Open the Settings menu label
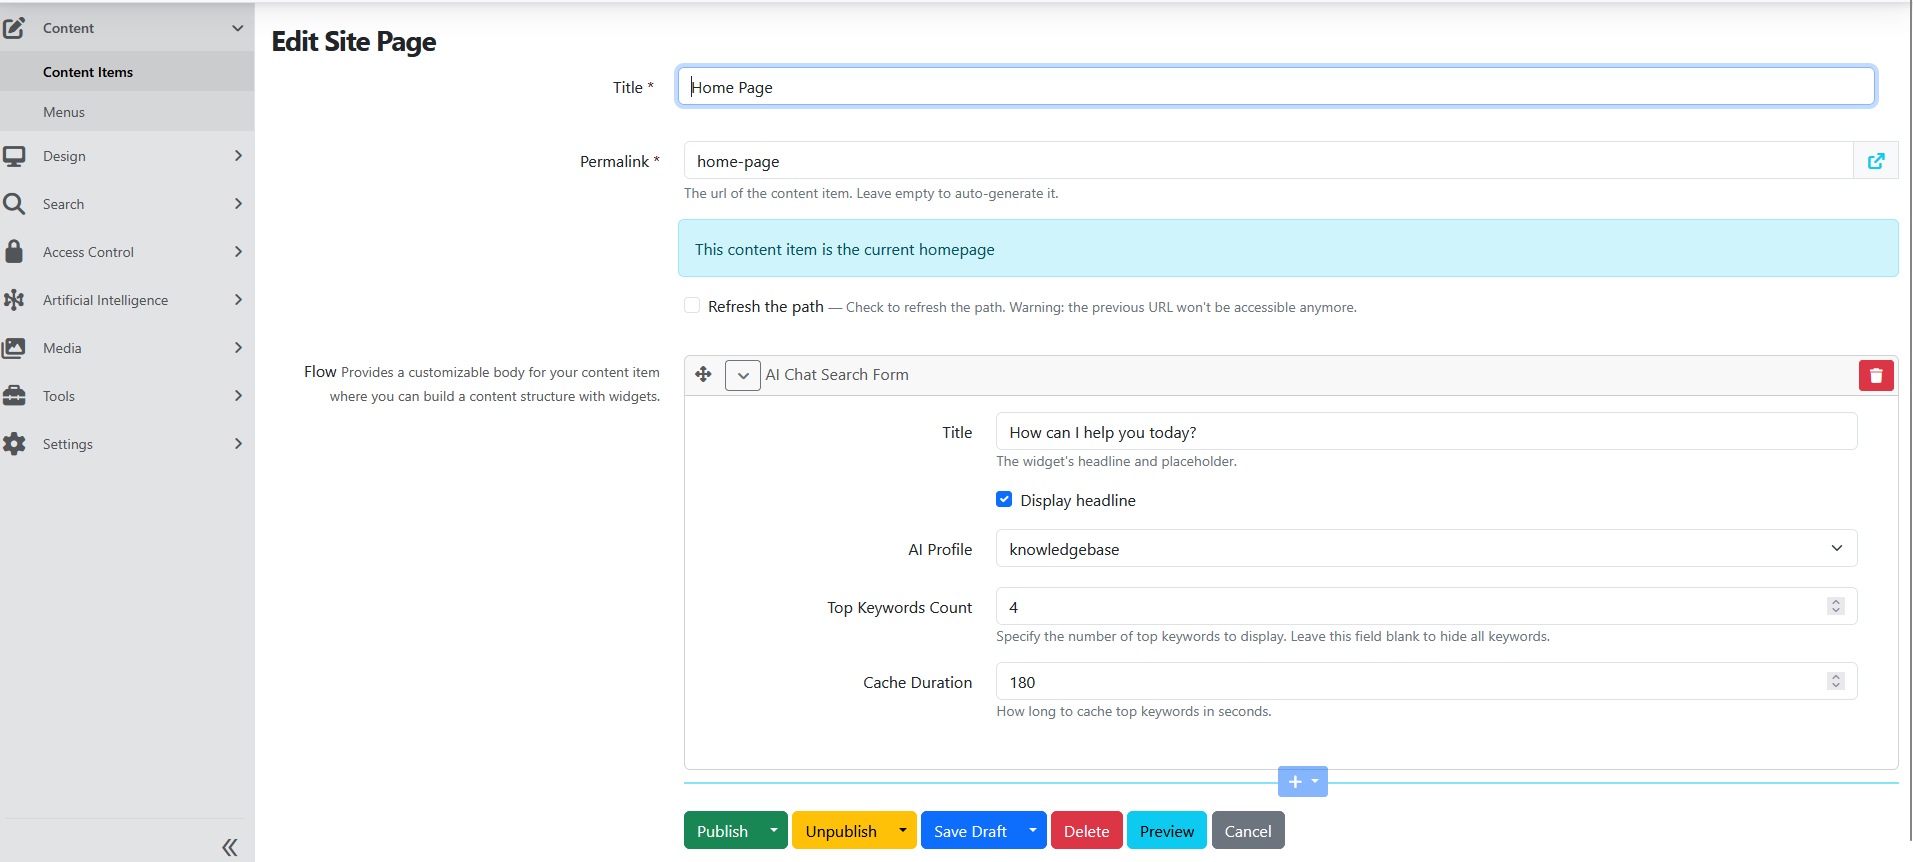This screenshot has height=862, width=1913. pyautogui.click(x=68, y=444)
